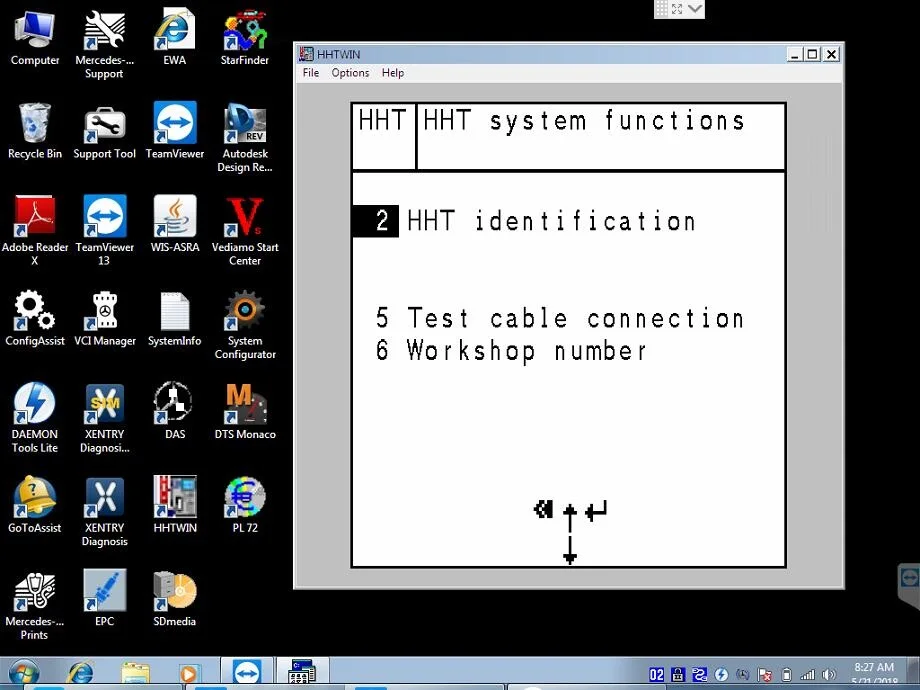This screenshot has width=920, height=690.
Task: Switch to the HHTWIN taskbar button
Action: click(x=302, y=672)
